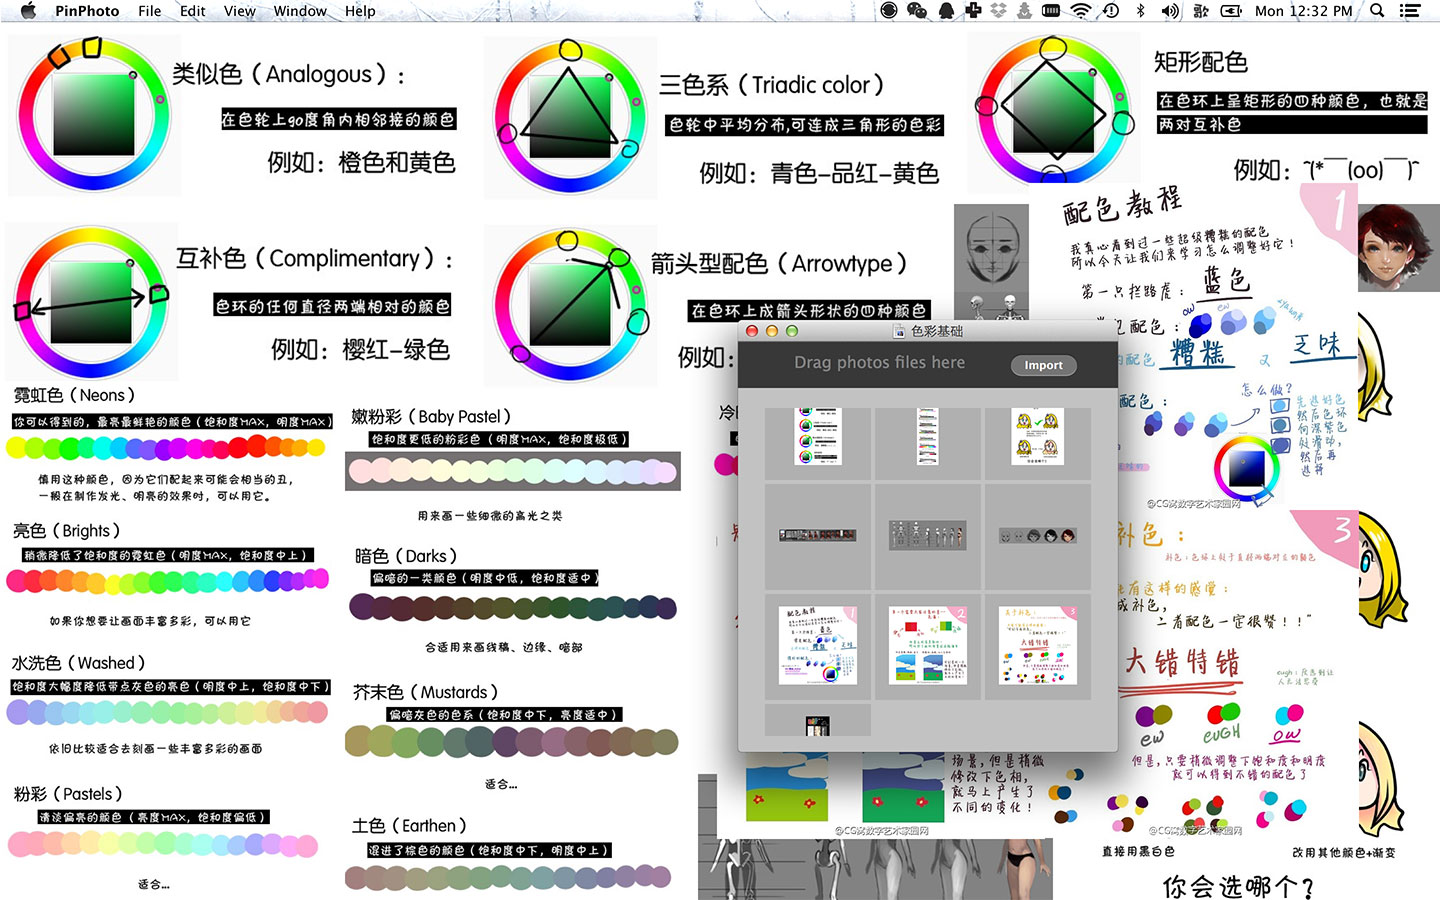Open the WeChat menu bar icon

pyautogui.click(x=916, y=11)
